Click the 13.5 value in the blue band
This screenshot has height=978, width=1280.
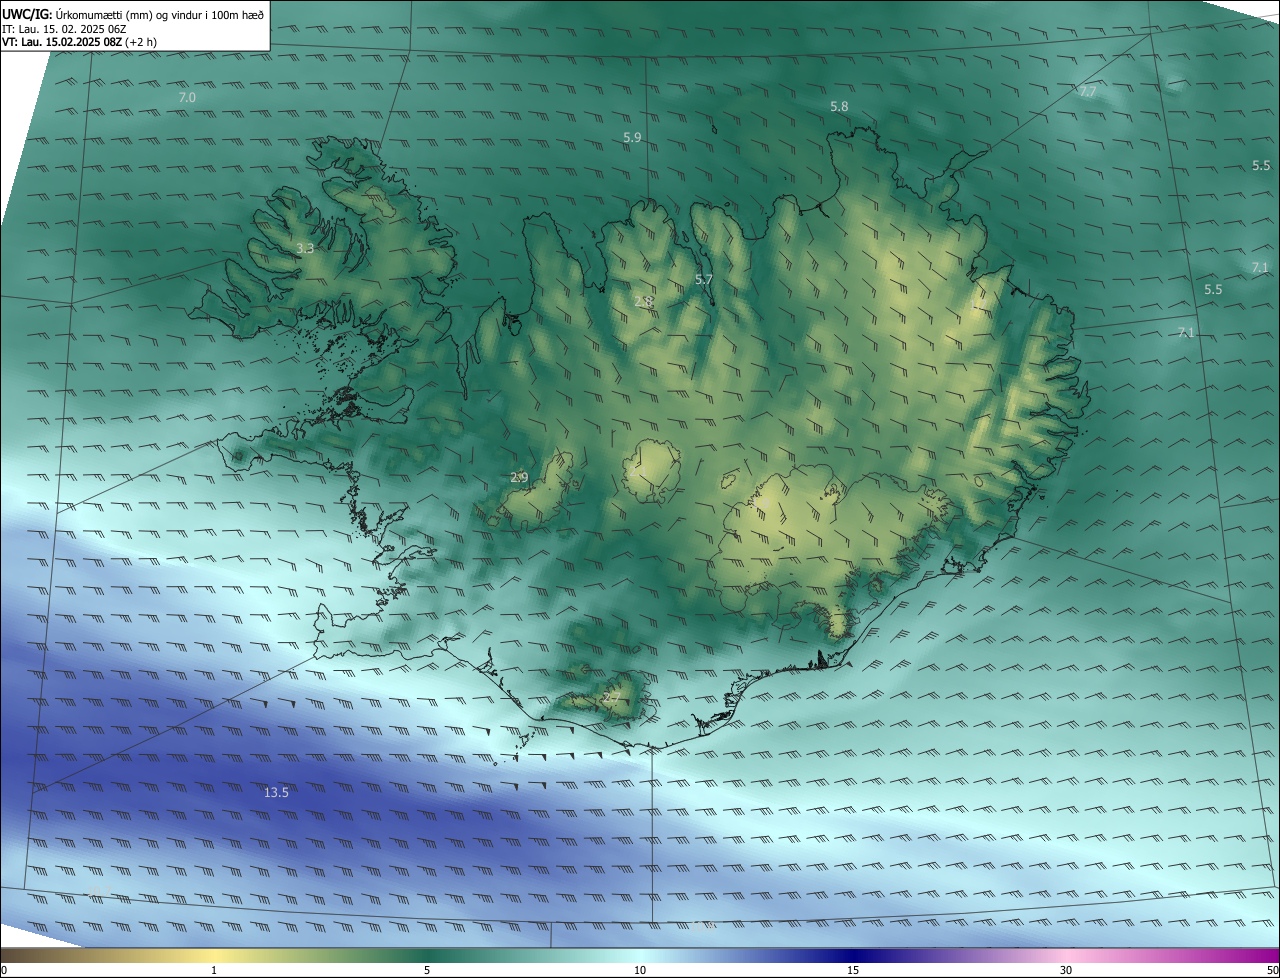(276, 792)
